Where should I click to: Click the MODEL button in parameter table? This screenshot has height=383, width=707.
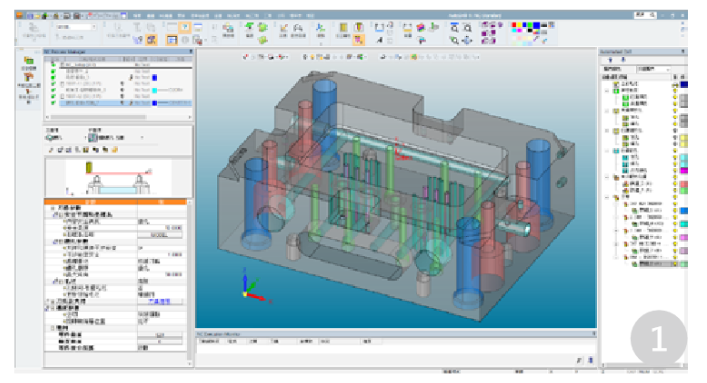pos(160,235)
